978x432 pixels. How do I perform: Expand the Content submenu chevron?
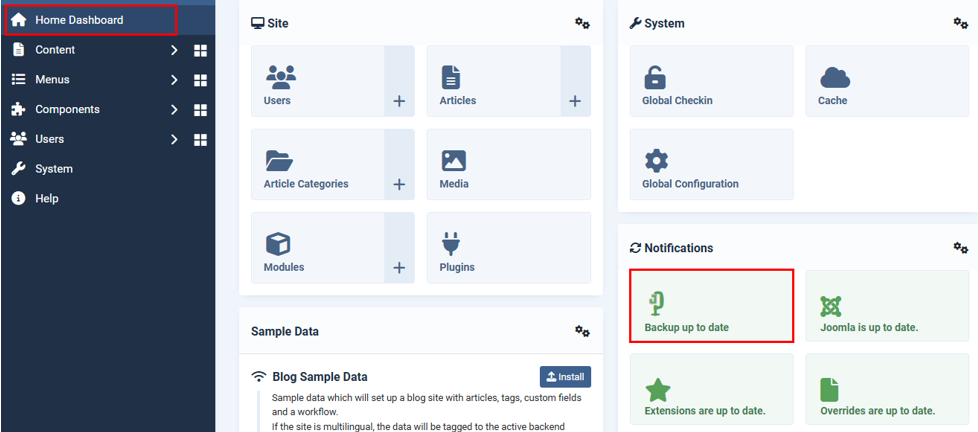175,50
